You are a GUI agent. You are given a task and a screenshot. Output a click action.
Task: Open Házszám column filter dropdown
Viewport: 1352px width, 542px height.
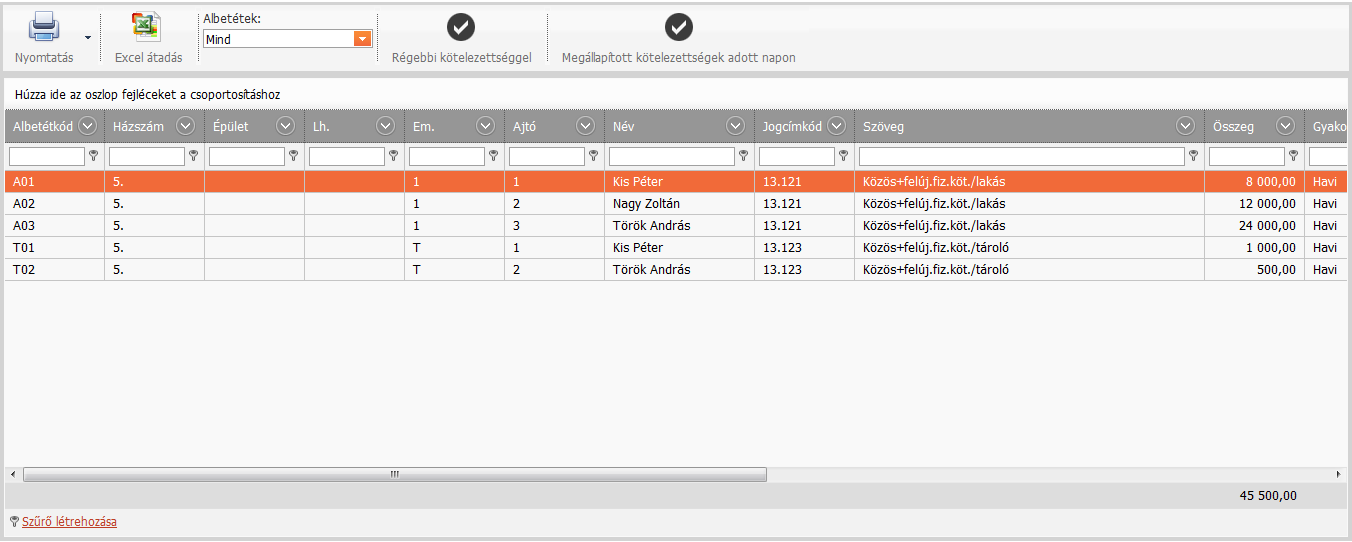pyautogui.click(x=185, y=126)
